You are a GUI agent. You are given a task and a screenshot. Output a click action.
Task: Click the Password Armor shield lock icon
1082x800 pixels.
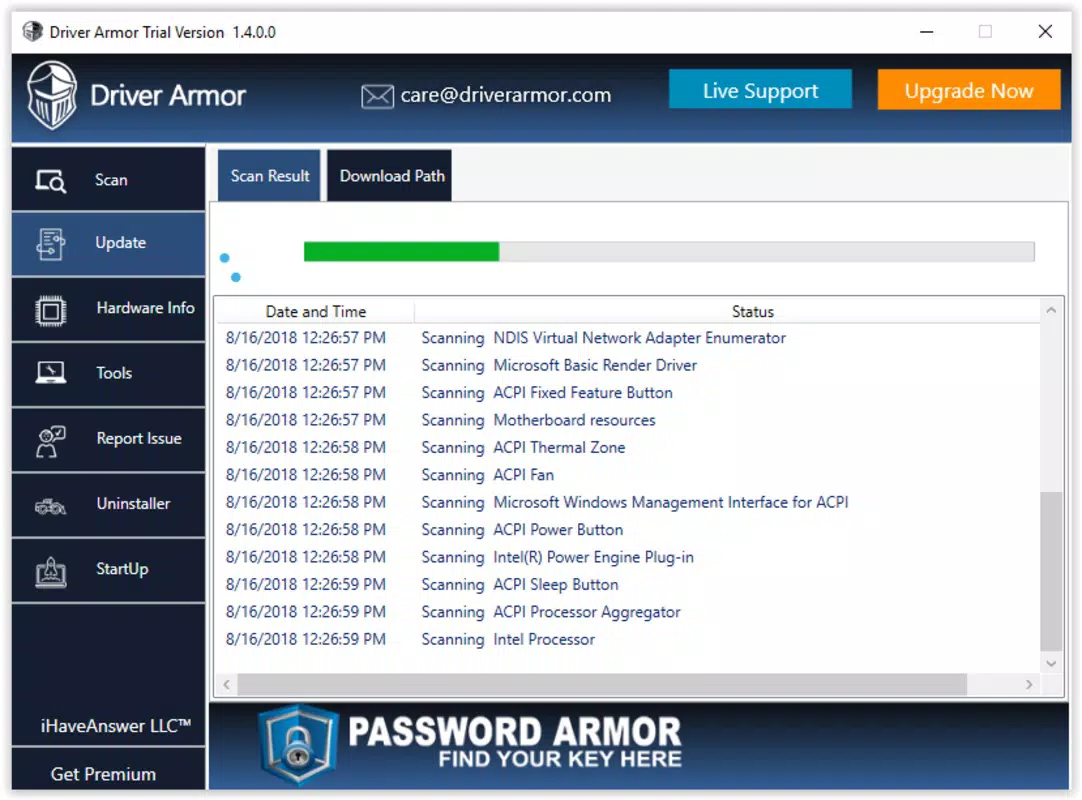(298, 745)
